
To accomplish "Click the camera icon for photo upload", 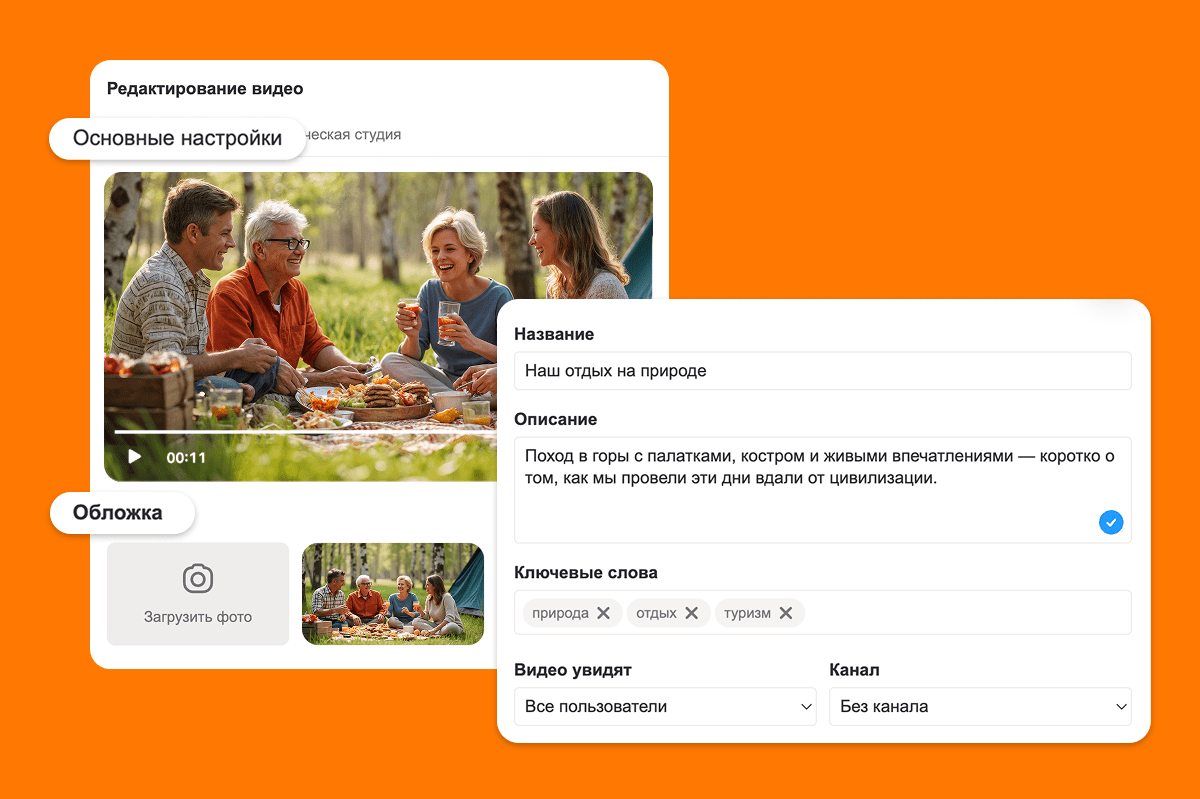I will [198, 579].
